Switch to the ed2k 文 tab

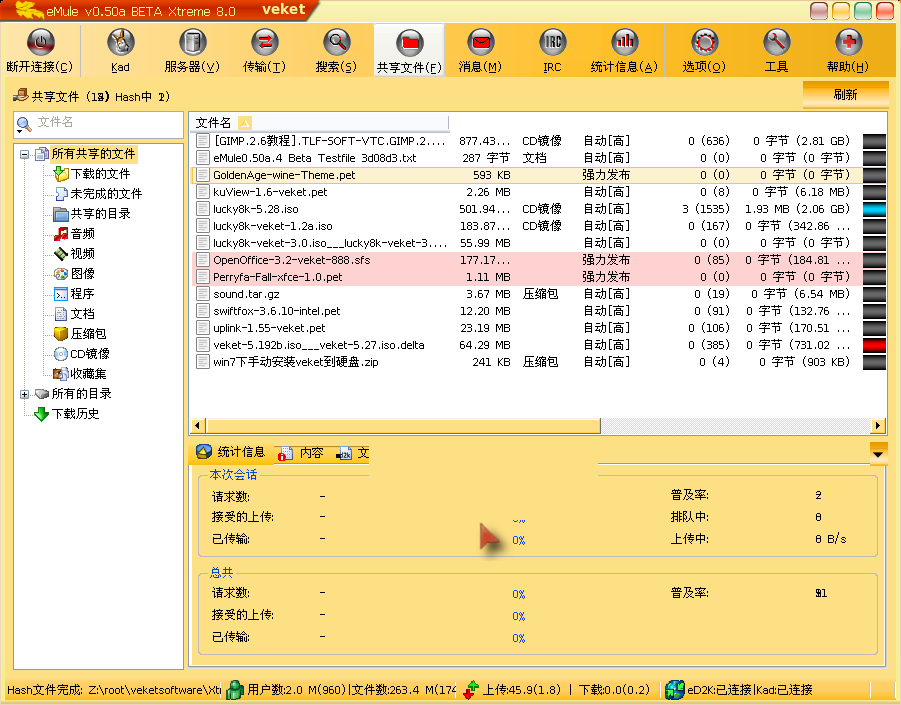point(353,453)
